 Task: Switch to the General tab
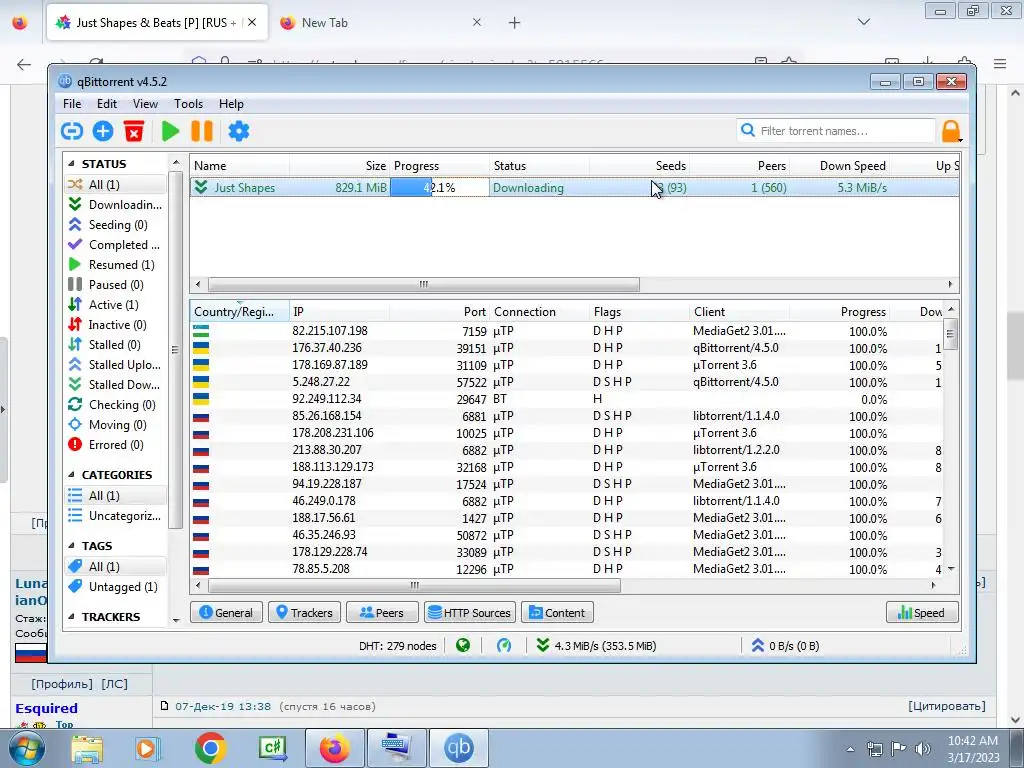click(226, 613)
